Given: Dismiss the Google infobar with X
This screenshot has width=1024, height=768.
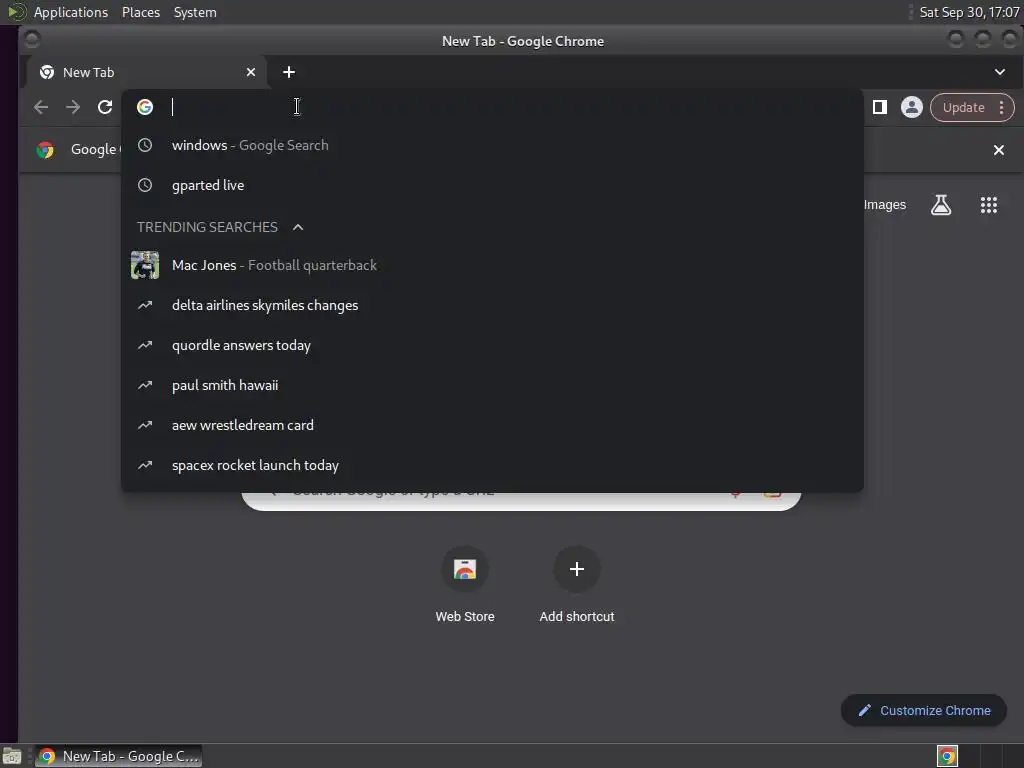Looking at the screenshot, I should pyautogui.click(x=999, y=150).
